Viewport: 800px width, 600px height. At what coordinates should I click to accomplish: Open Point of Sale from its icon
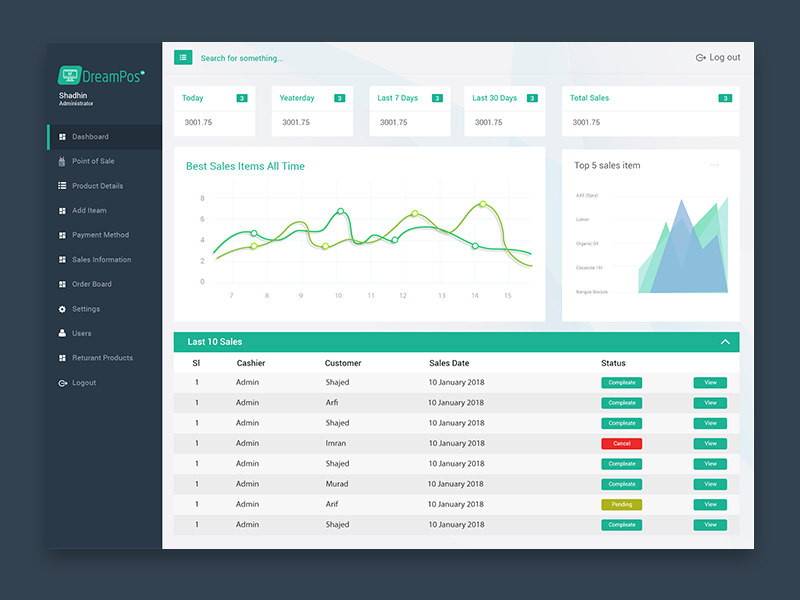(62, 161)
